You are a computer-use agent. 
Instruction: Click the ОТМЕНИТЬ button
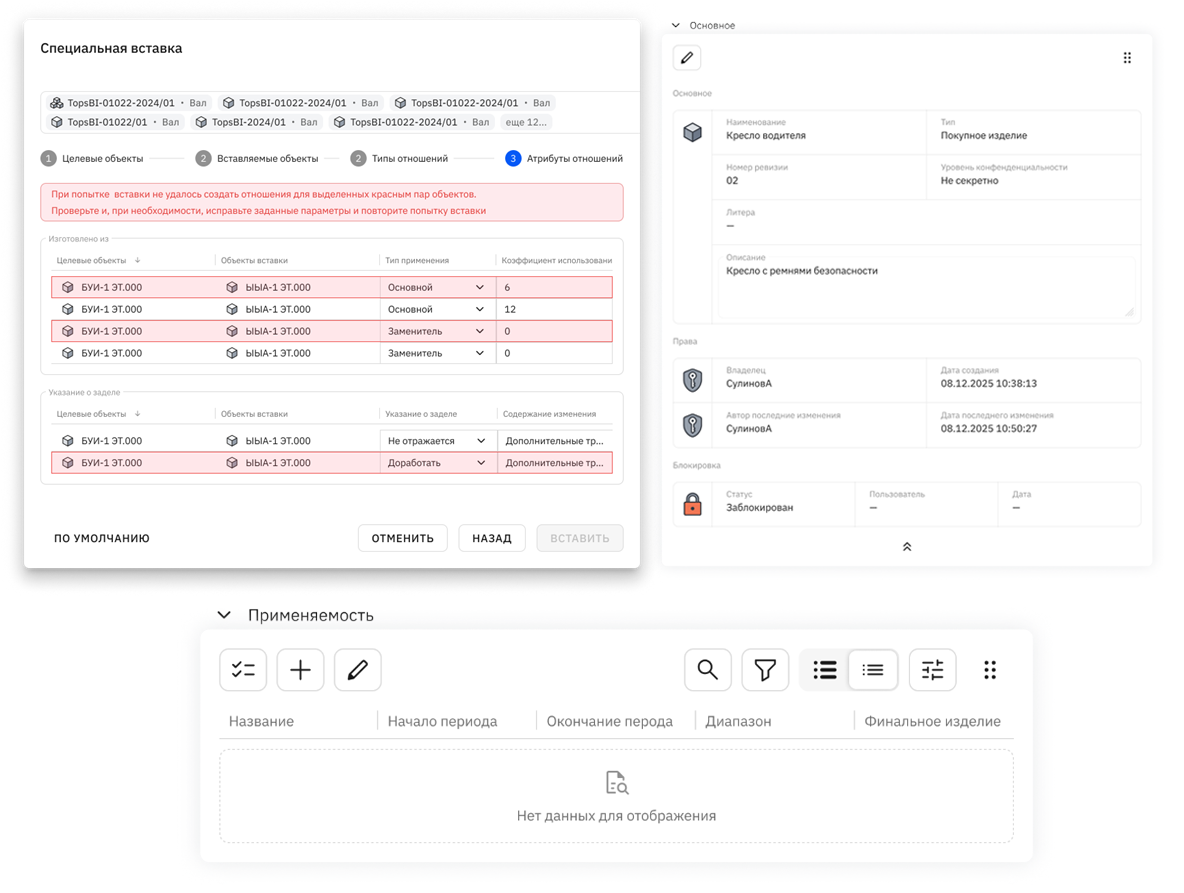[402, 538]
